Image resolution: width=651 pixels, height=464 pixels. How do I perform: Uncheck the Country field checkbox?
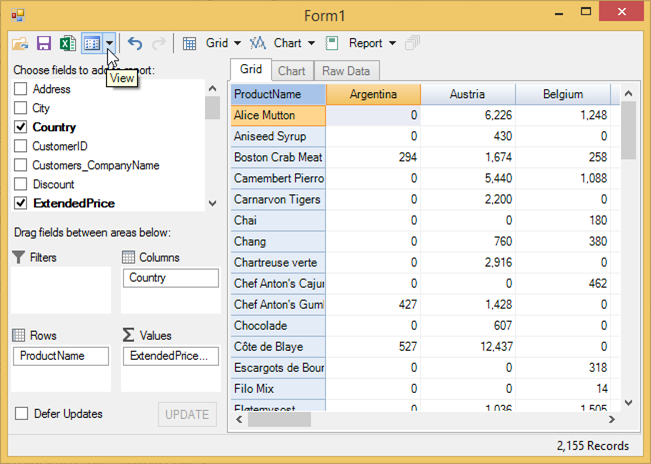tap(20, 127)
